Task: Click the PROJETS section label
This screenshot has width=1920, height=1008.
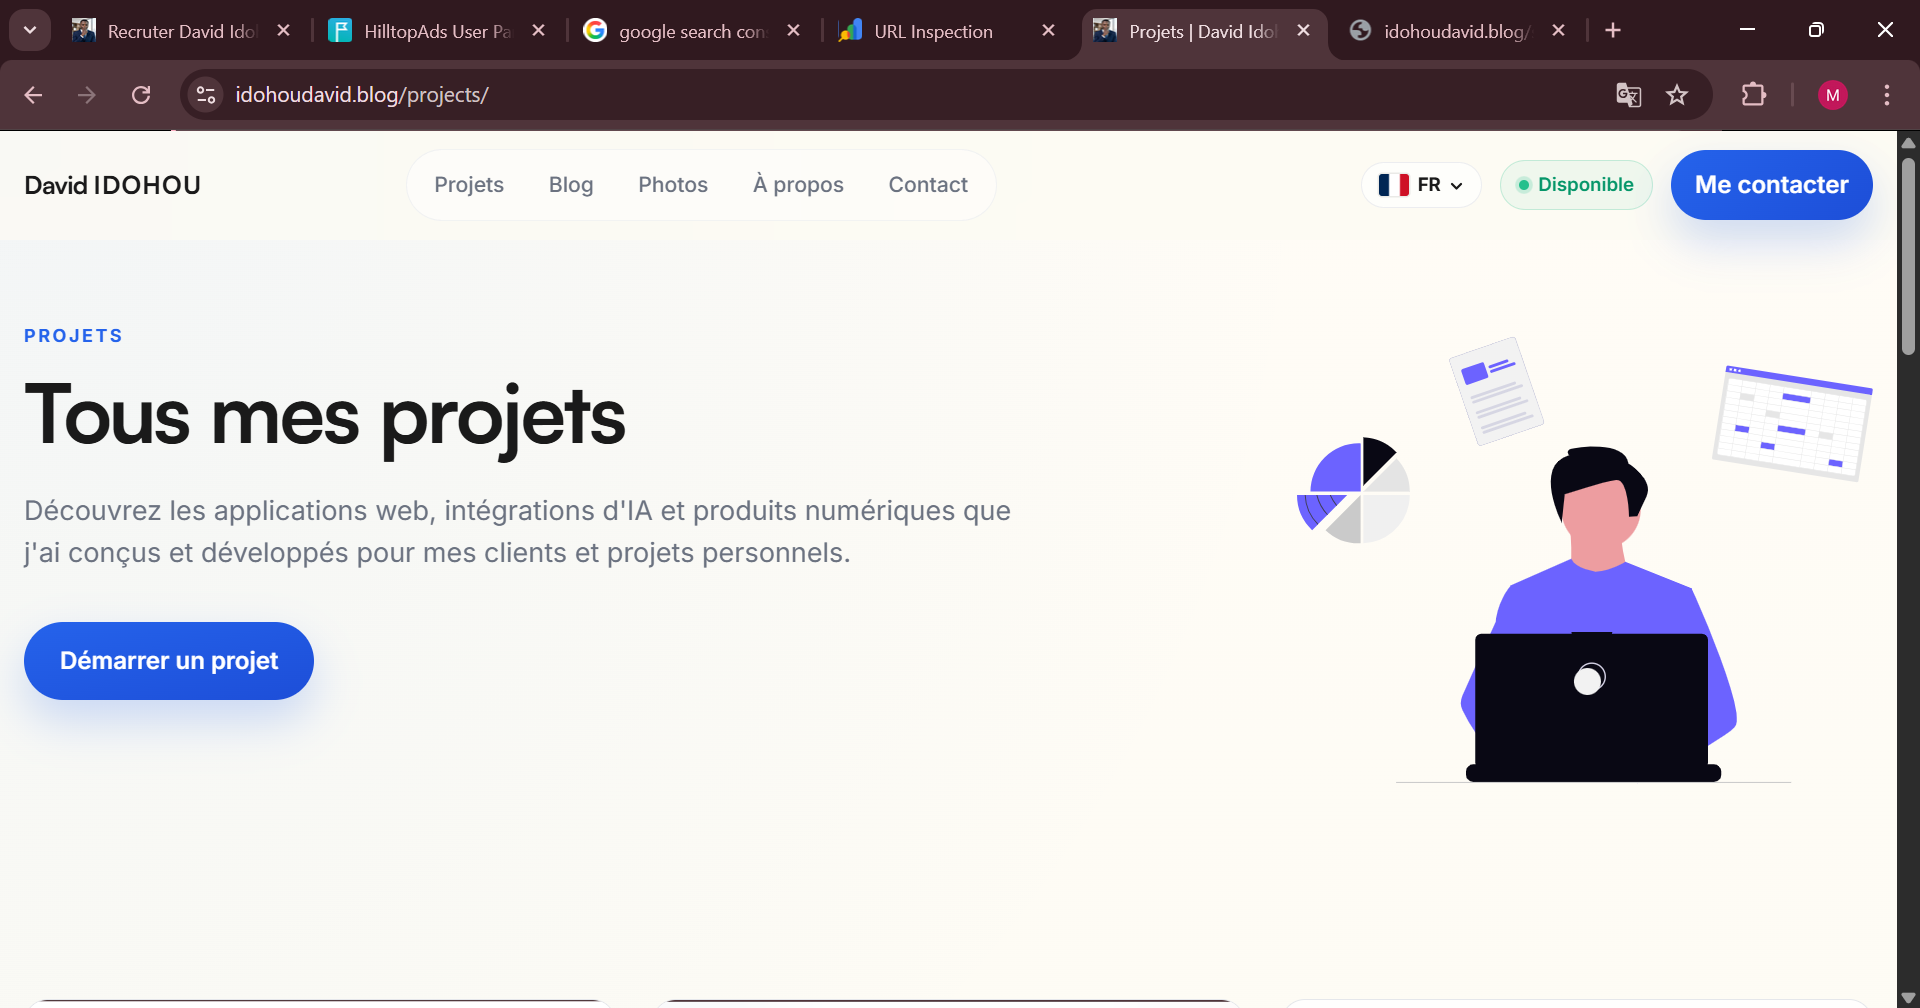Action: pos(73,336)
